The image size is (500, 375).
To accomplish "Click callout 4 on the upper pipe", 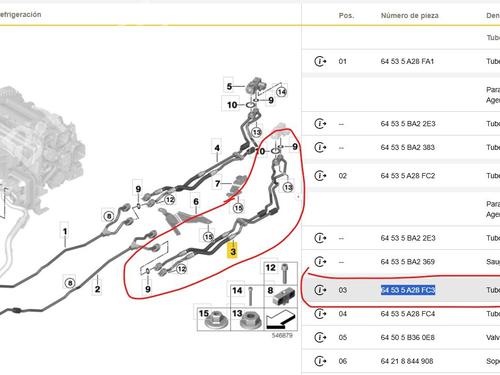I will [x=217, y=148].
